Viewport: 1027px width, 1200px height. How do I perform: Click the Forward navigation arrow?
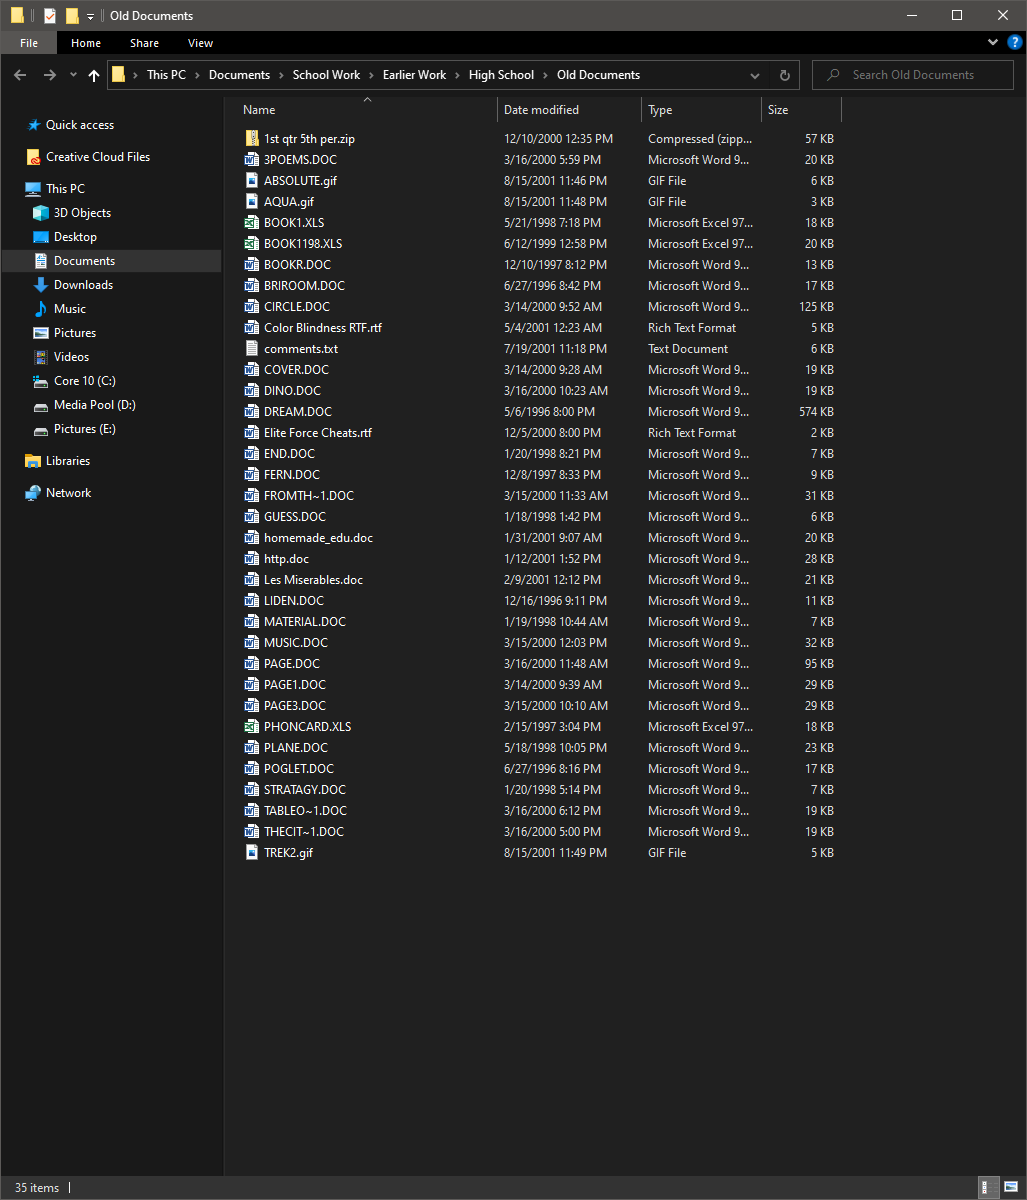49,75
